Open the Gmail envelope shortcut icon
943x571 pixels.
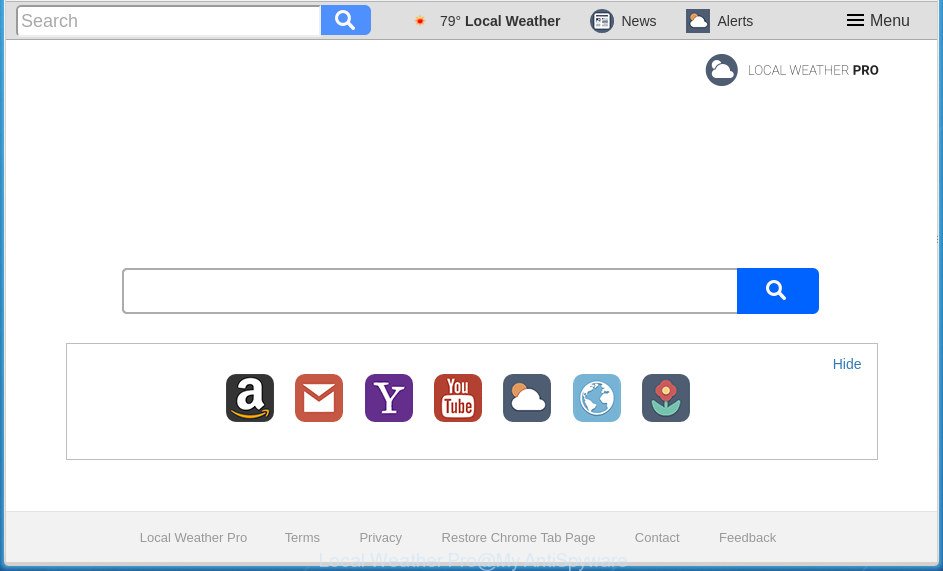click(x=319, y=398)
